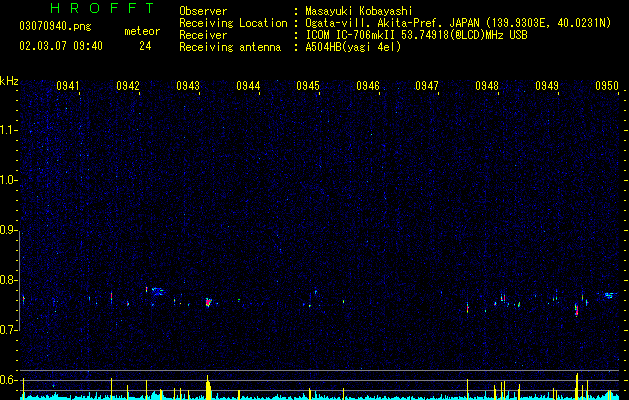The image size is (629, 400).
Task: Click the Receiving antenna label
Action: [230, 47]
